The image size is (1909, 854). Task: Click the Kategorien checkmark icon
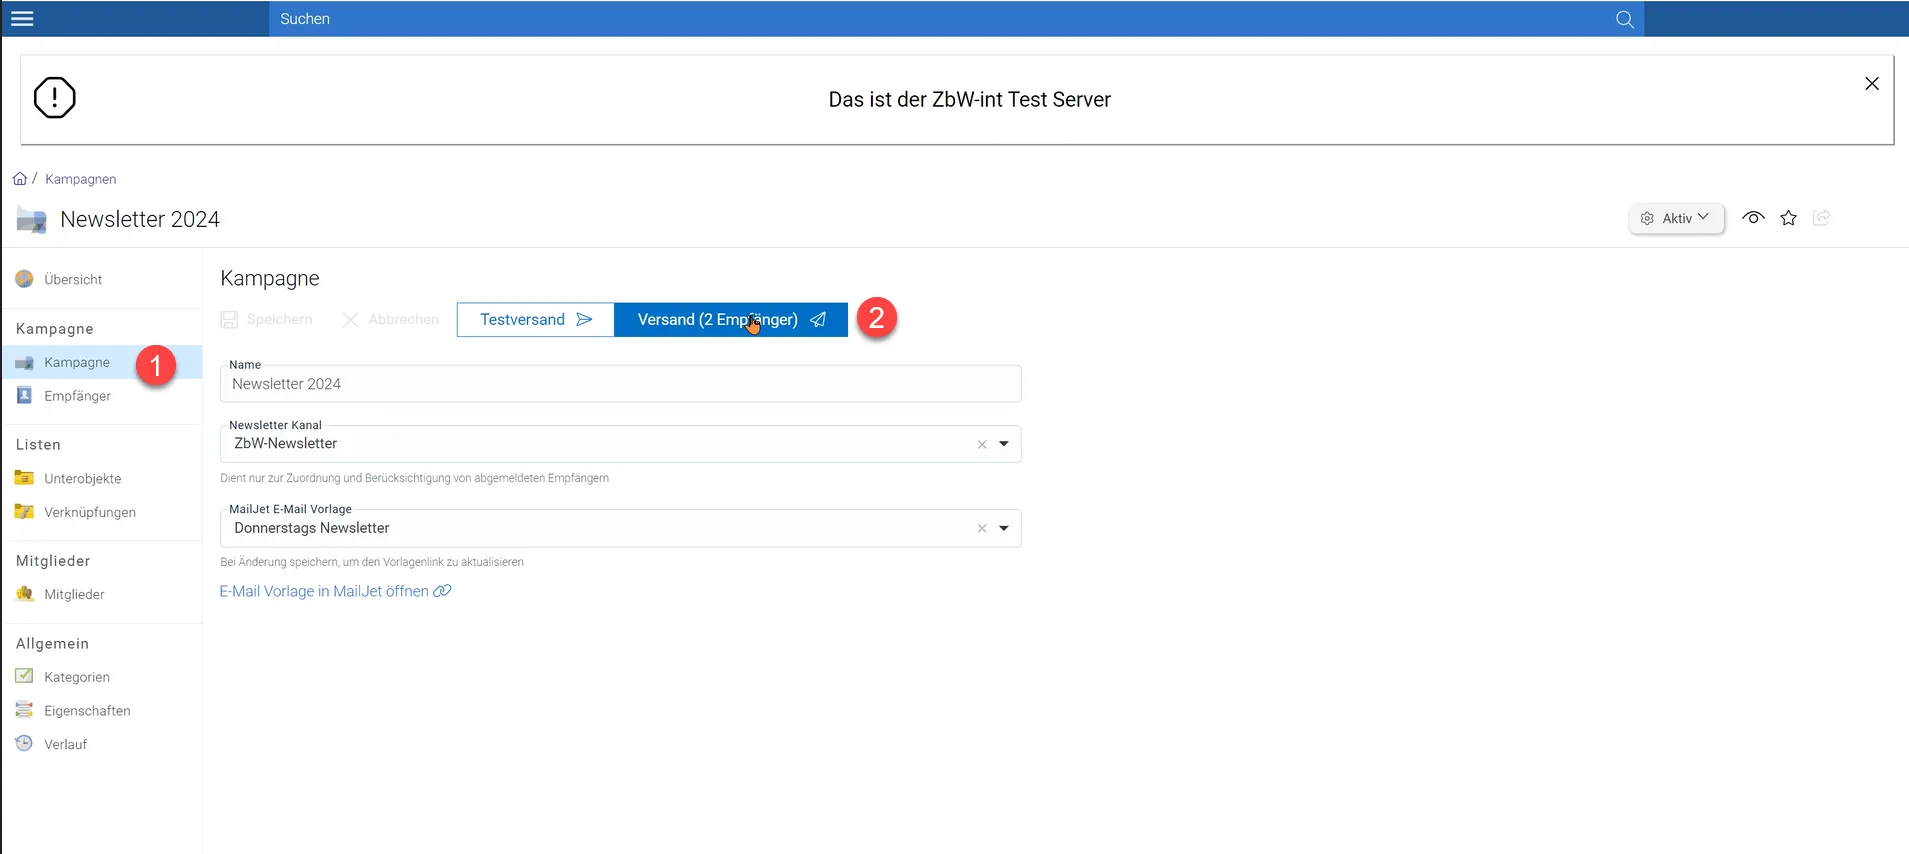(x=24, y=676)
